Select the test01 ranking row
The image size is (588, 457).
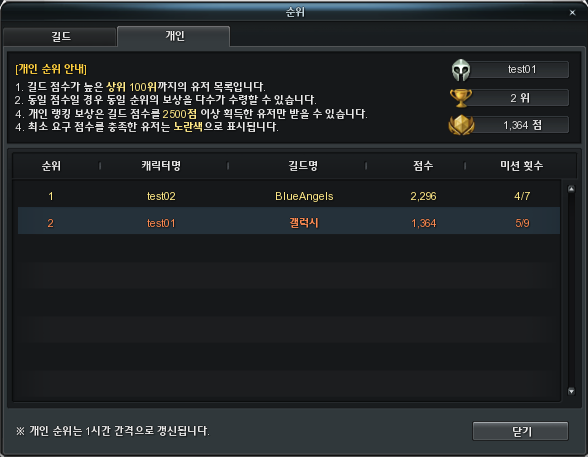[289, 222]
